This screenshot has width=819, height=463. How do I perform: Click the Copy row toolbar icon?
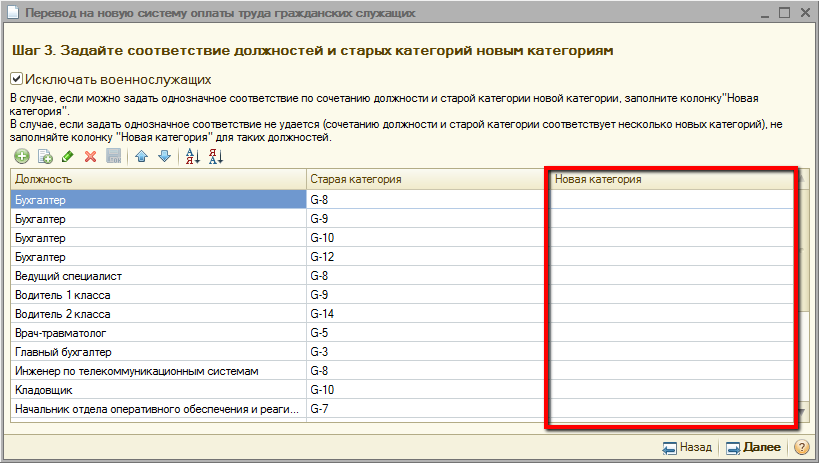[44, 157]
